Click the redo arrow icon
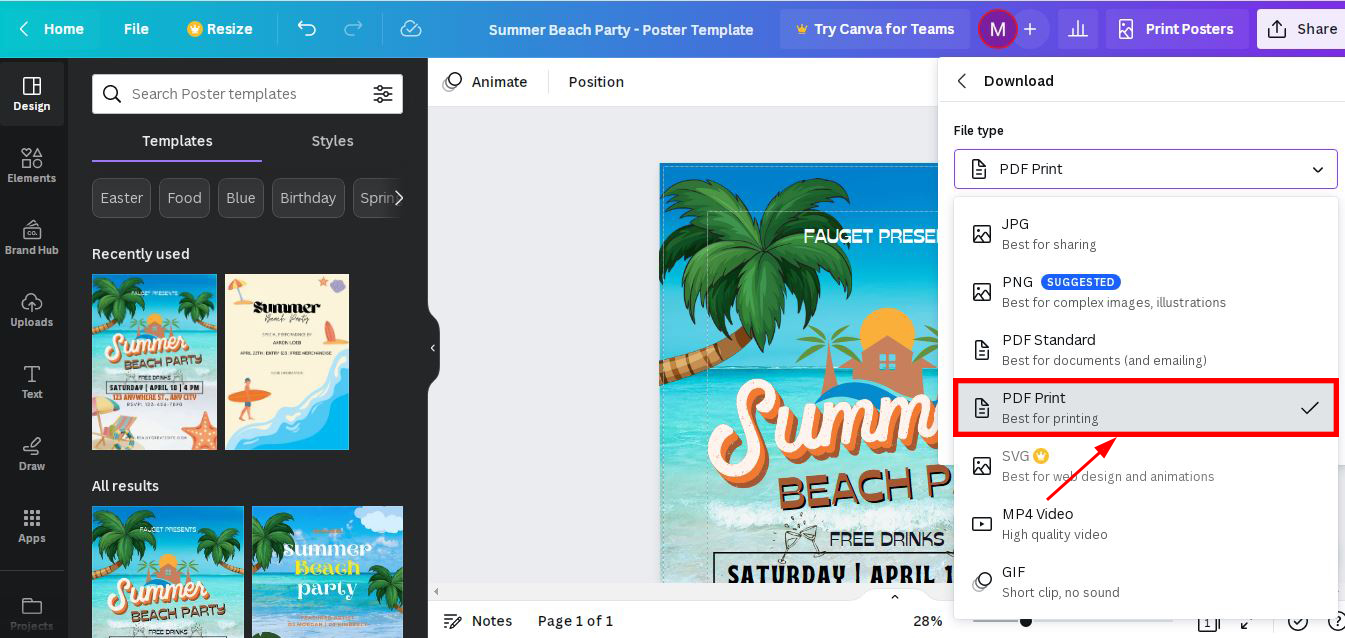This screenshot has width=1345, height=638. tap(353, 29)
